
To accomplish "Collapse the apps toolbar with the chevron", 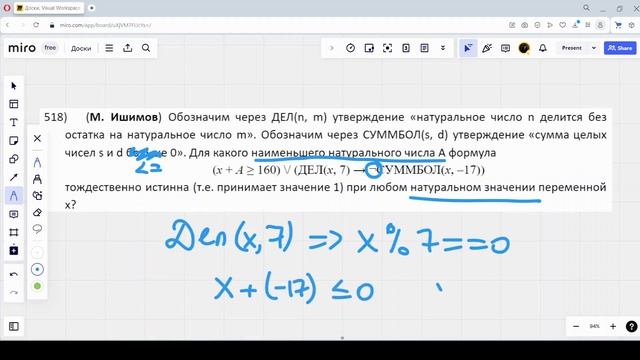I will pos(332,48).
